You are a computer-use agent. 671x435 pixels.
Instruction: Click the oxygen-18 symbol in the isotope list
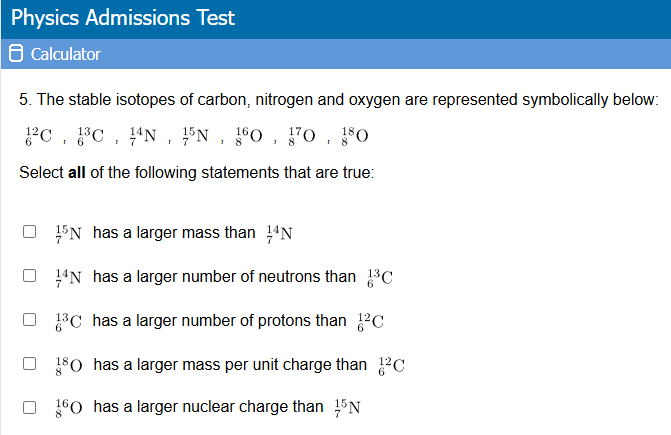tap(355, 136)
